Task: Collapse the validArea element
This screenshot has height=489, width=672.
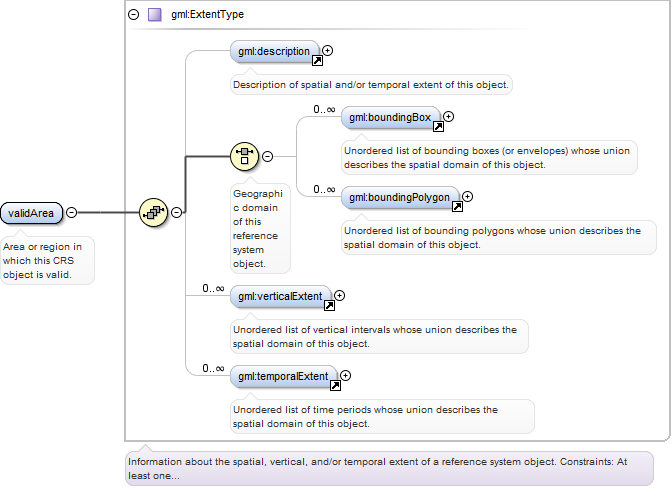Action: tap(72, 213)
